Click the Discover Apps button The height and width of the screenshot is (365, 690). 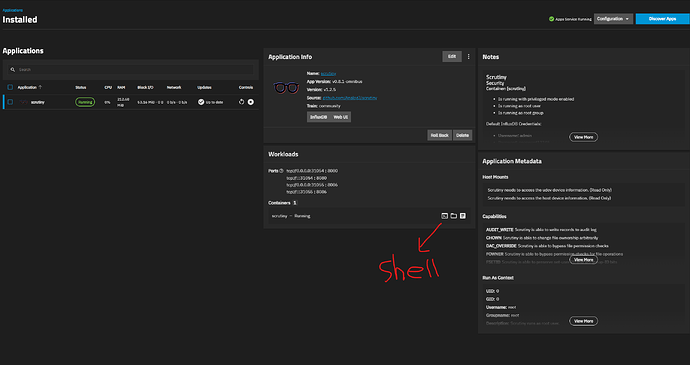coord(662,19)
